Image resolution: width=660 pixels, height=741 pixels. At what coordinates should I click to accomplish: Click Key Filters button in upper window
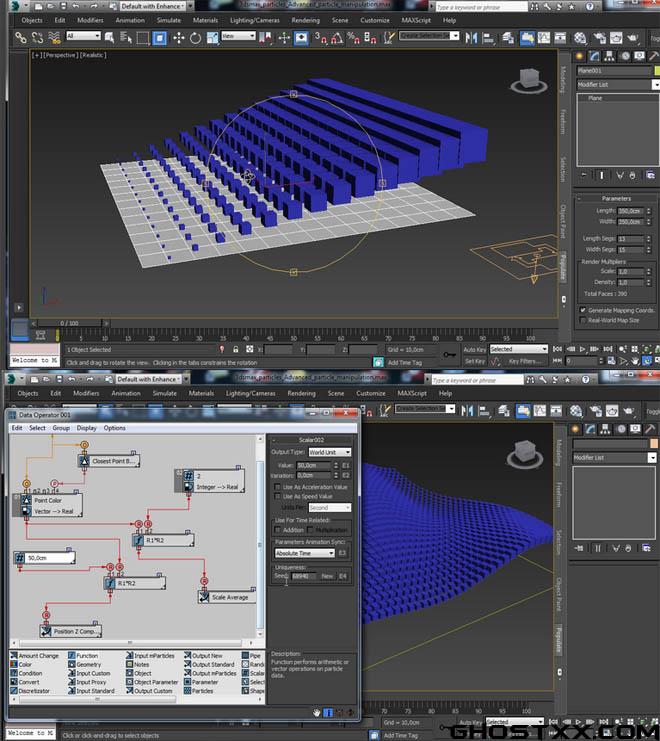[525, 361]
